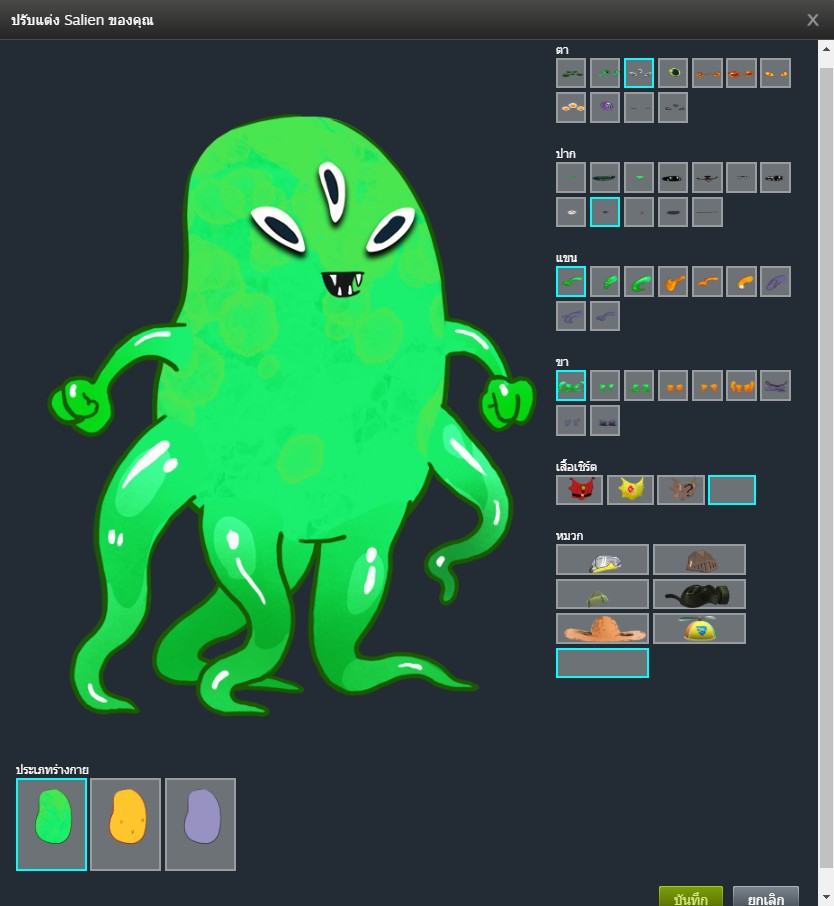Select the orange arm with clawed hand

point(673,281)
